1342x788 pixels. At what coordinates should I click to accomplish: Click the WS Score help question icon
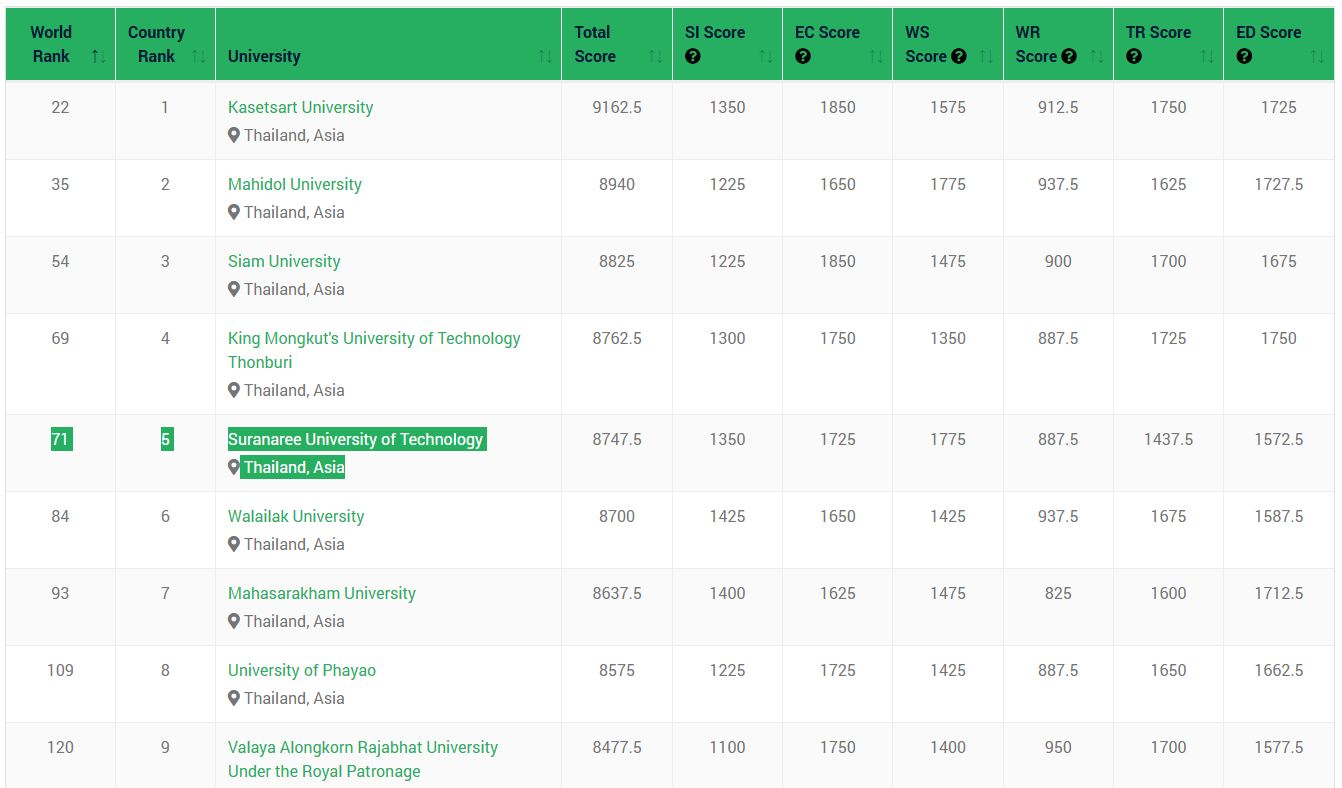tap(959, 57)
